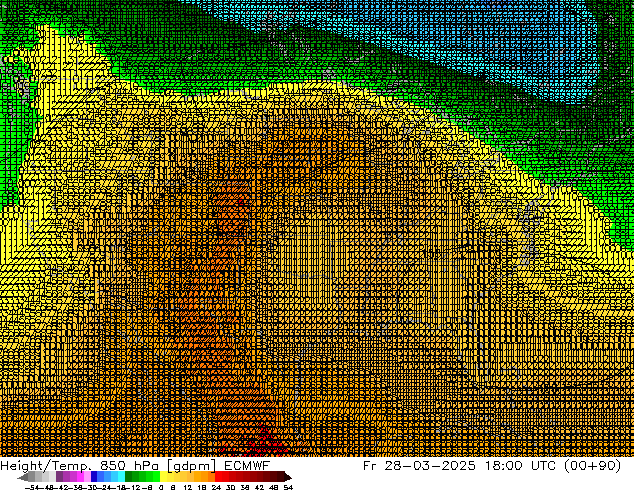Click the legend value '-54' label

pyautogui.click(x=33, y=487)
